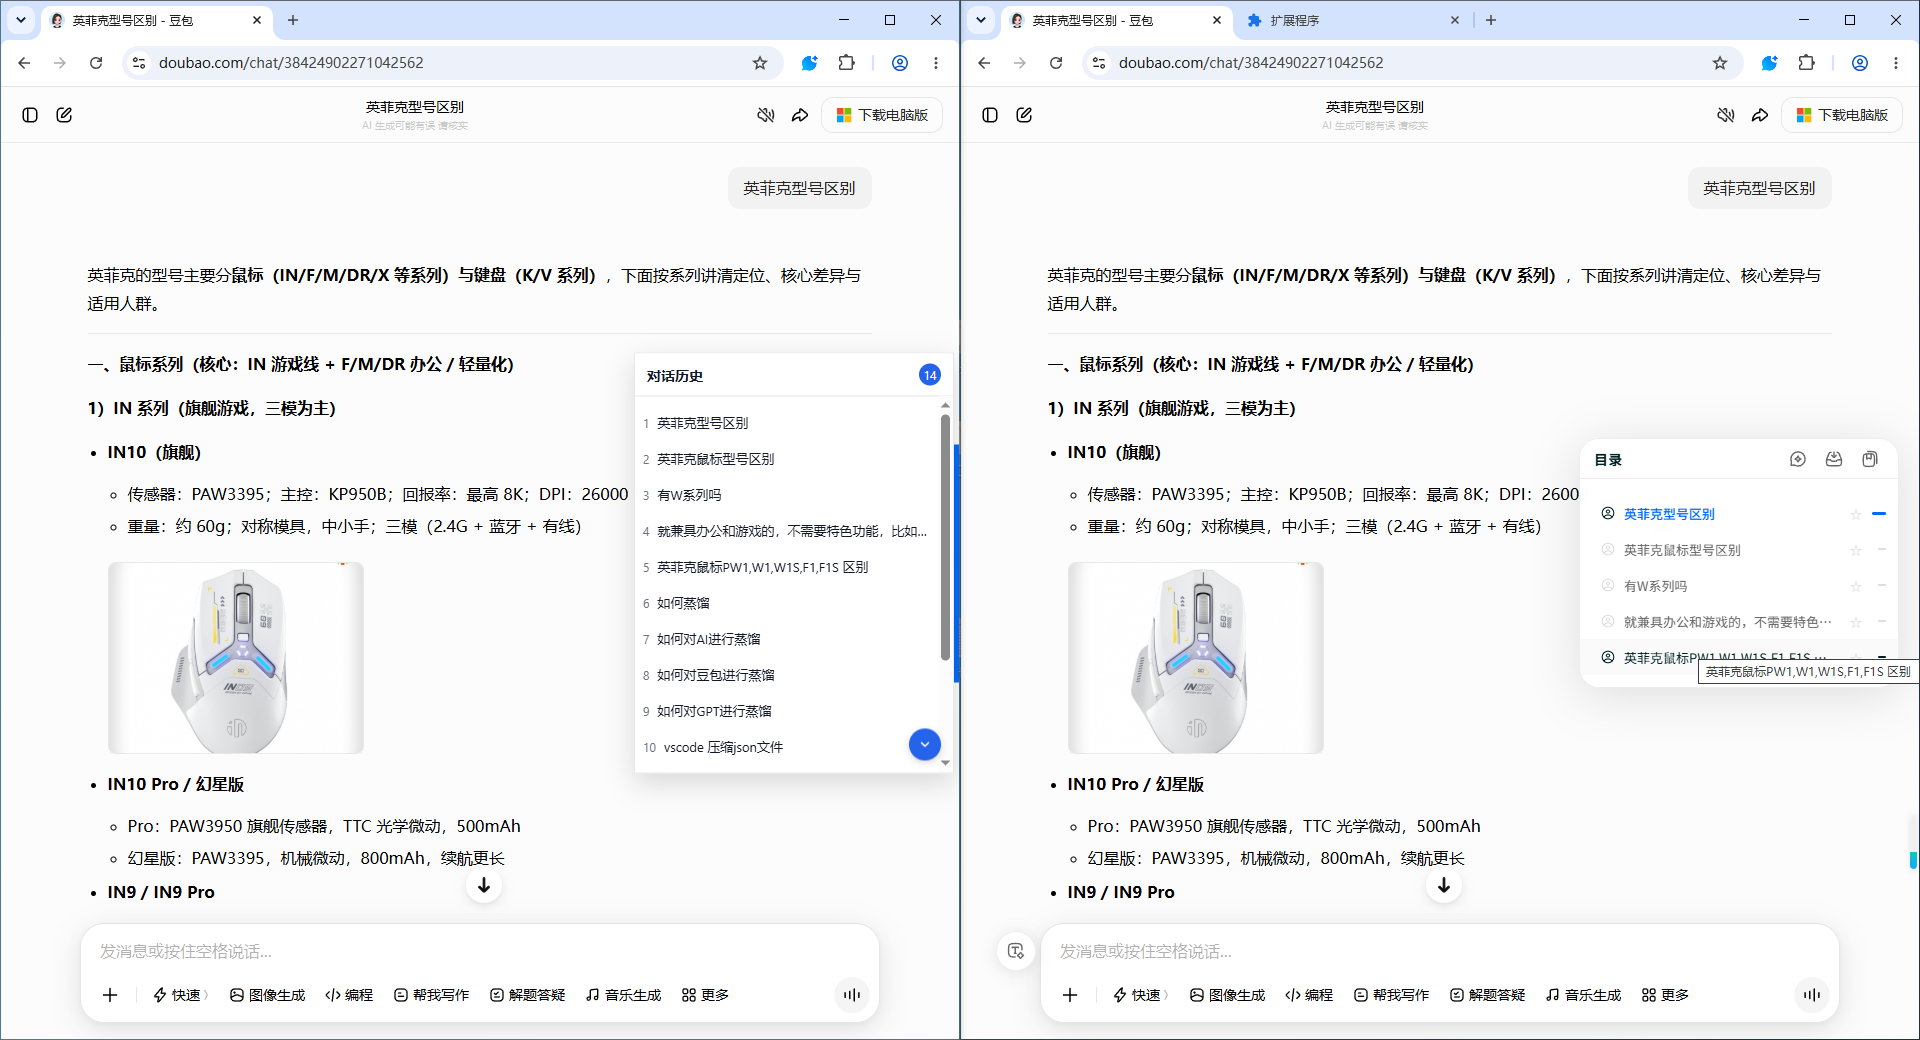Toggle sidebar icon in right window
Screen dimensions: 1920x1040
coord(990,115)
